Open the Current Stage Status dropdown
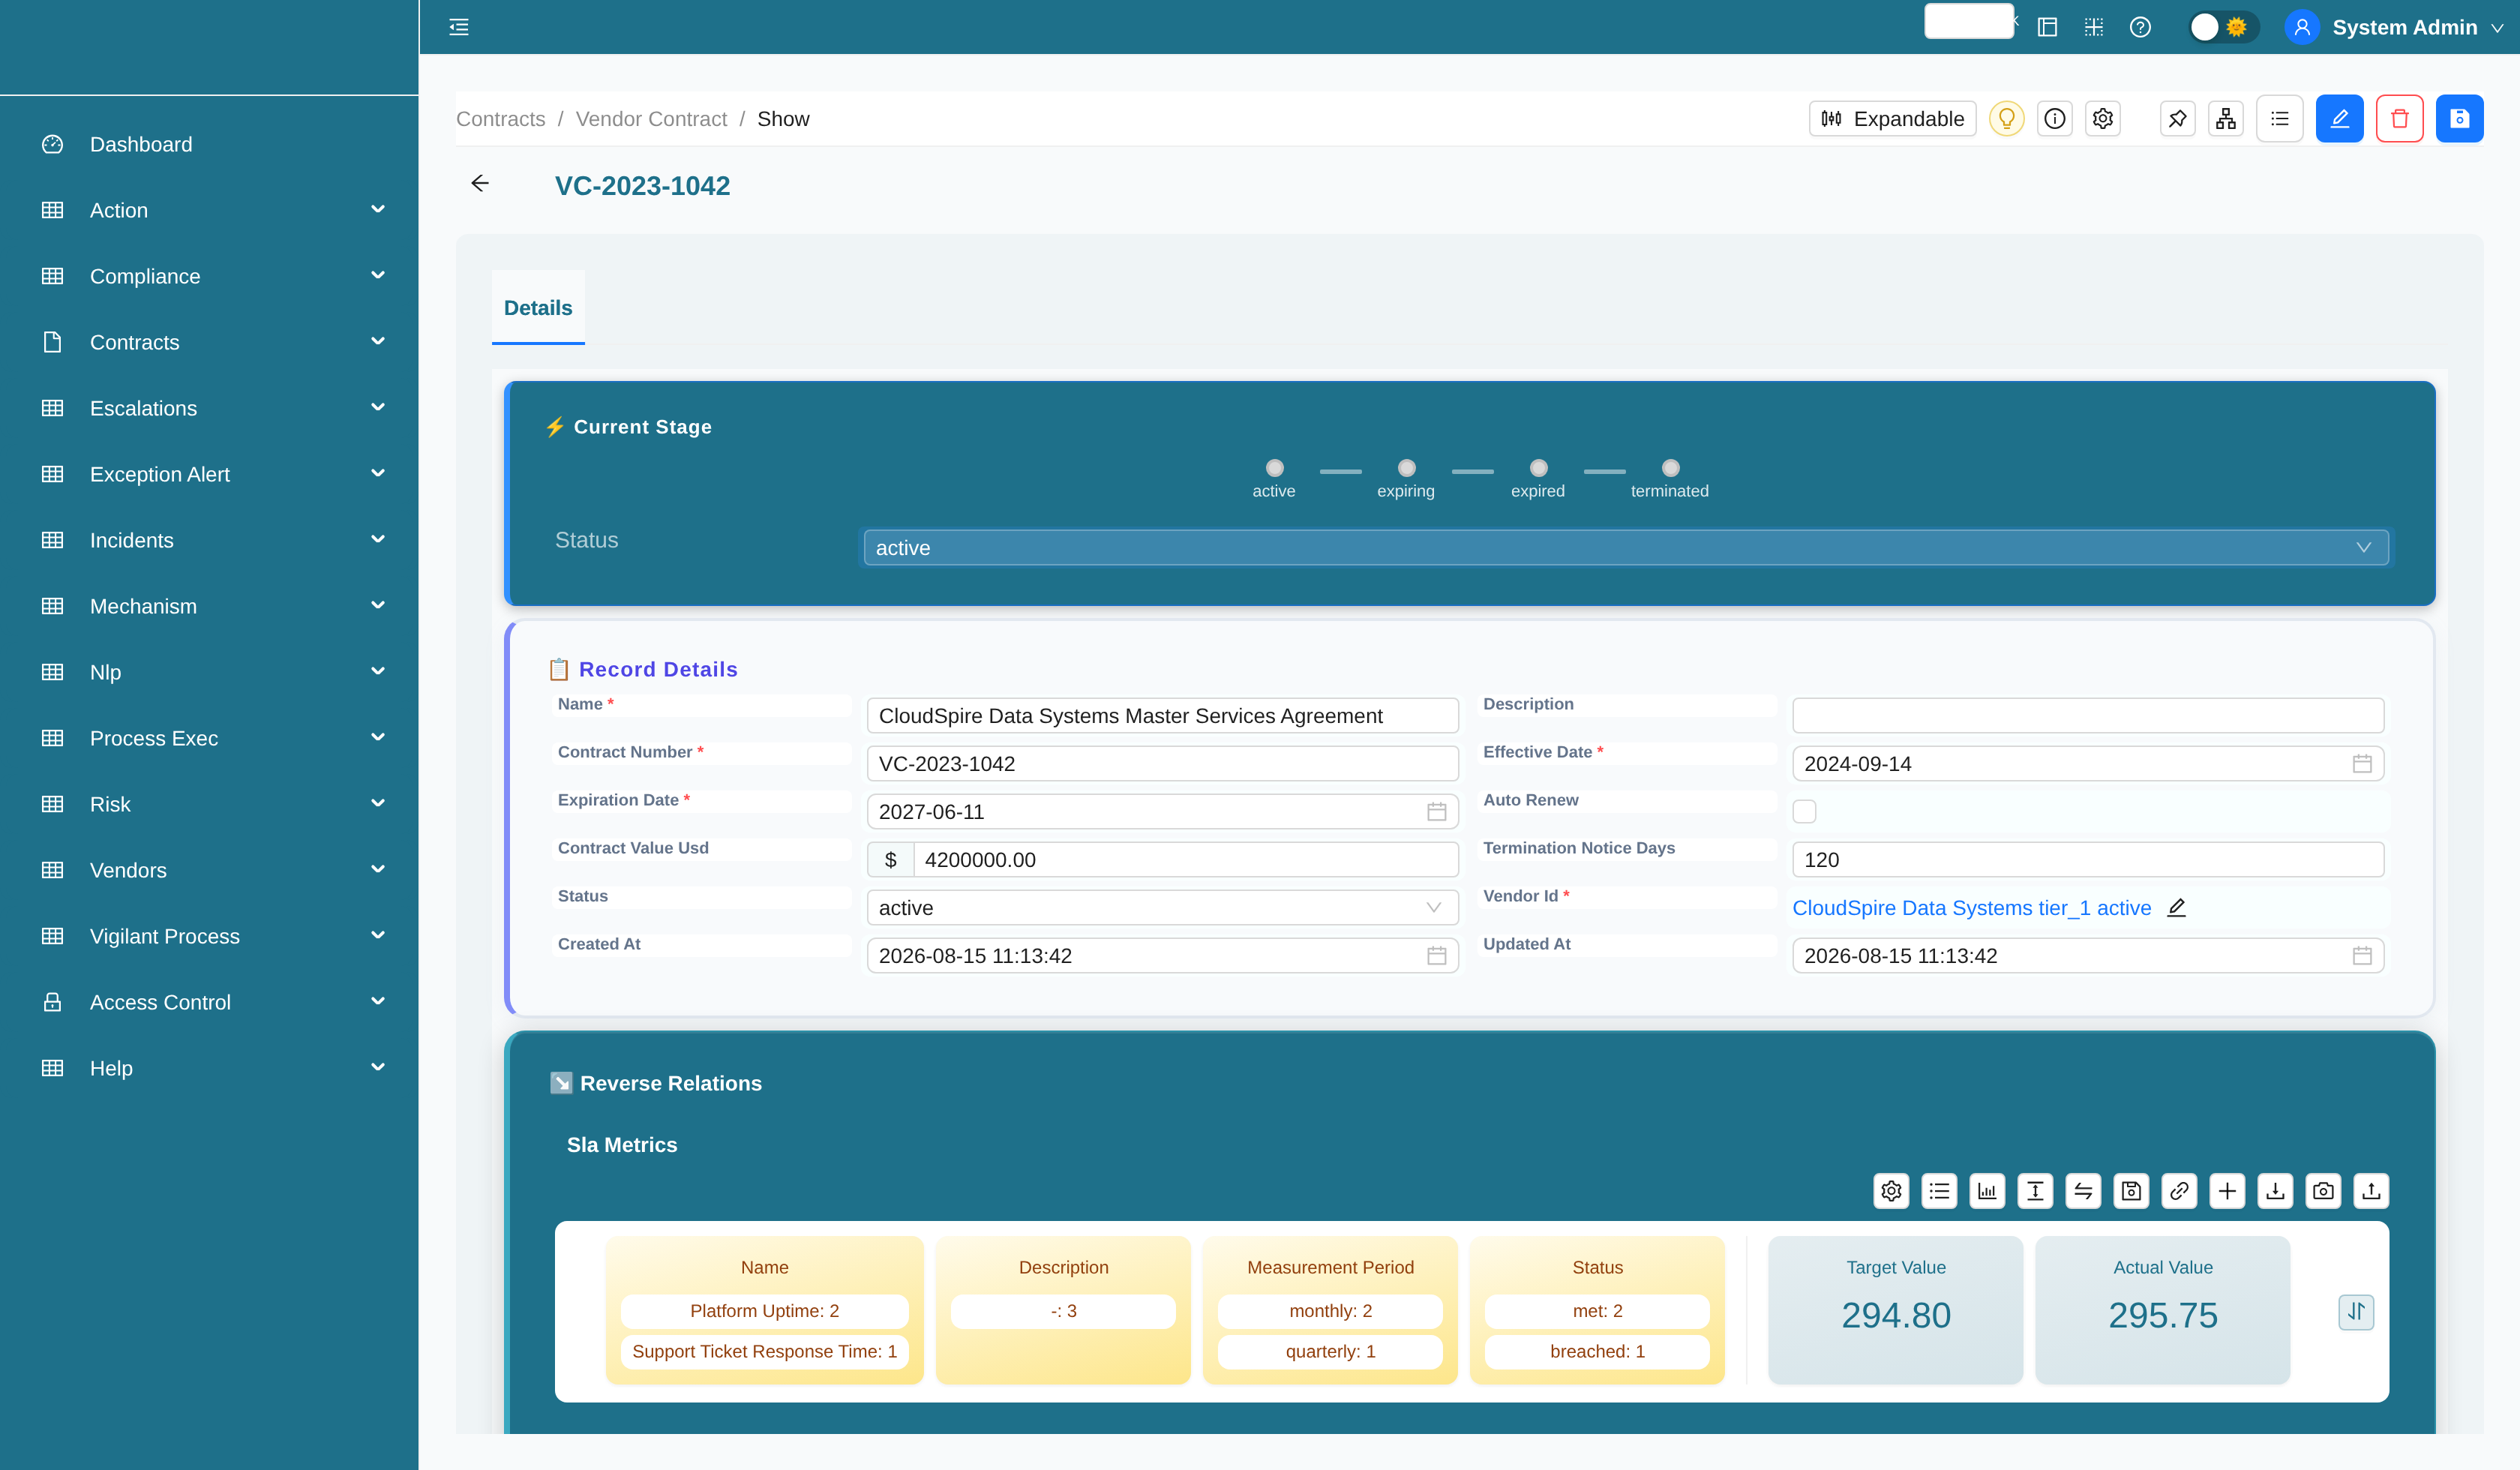This screenshot has width=2520, height=1470. click(x=1626, y=548)
